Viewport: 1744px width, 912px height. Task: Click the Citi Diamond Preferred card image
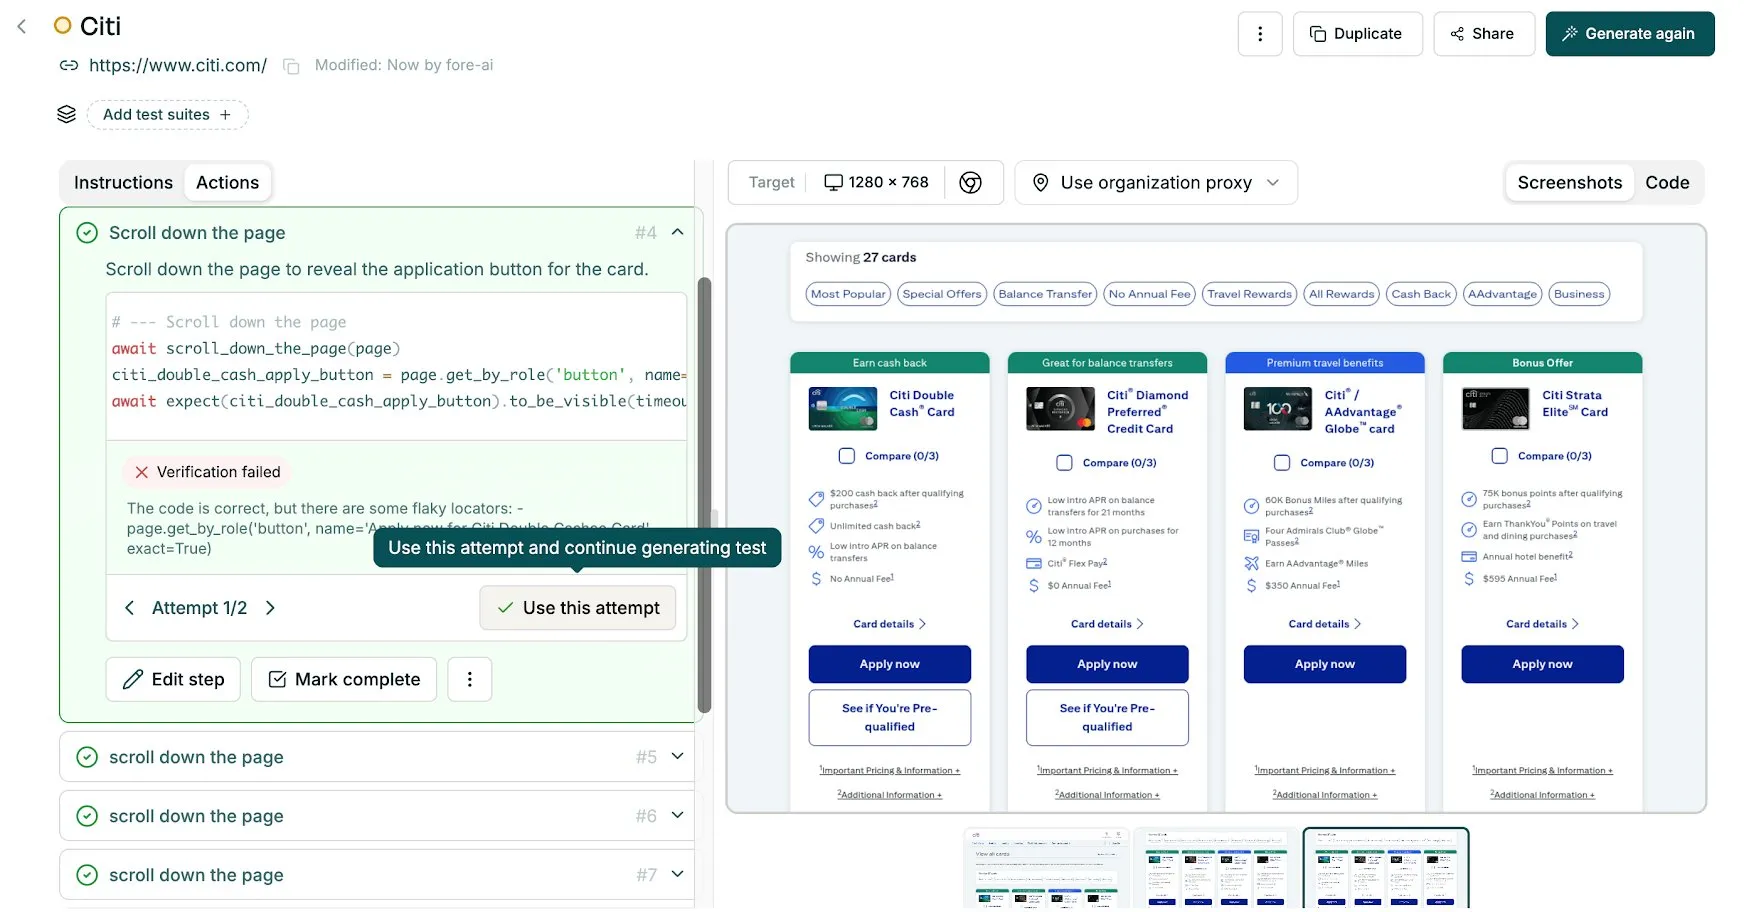pos(1060,409)
